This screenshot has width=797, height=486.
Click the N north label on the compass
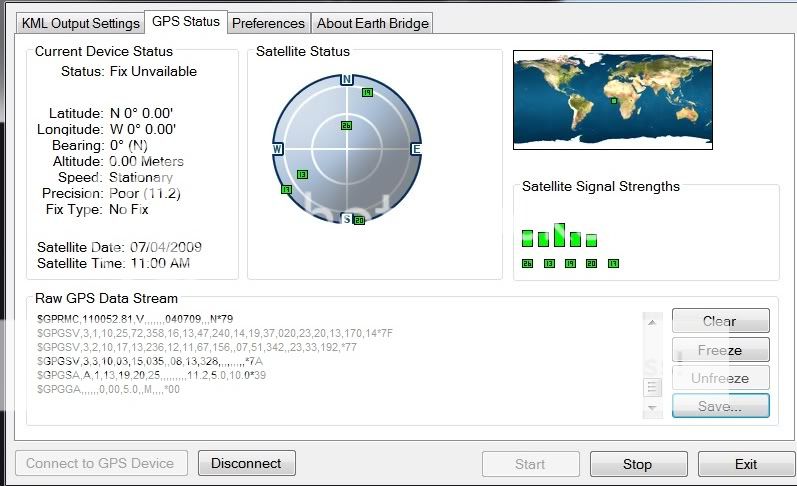(347, 79)
